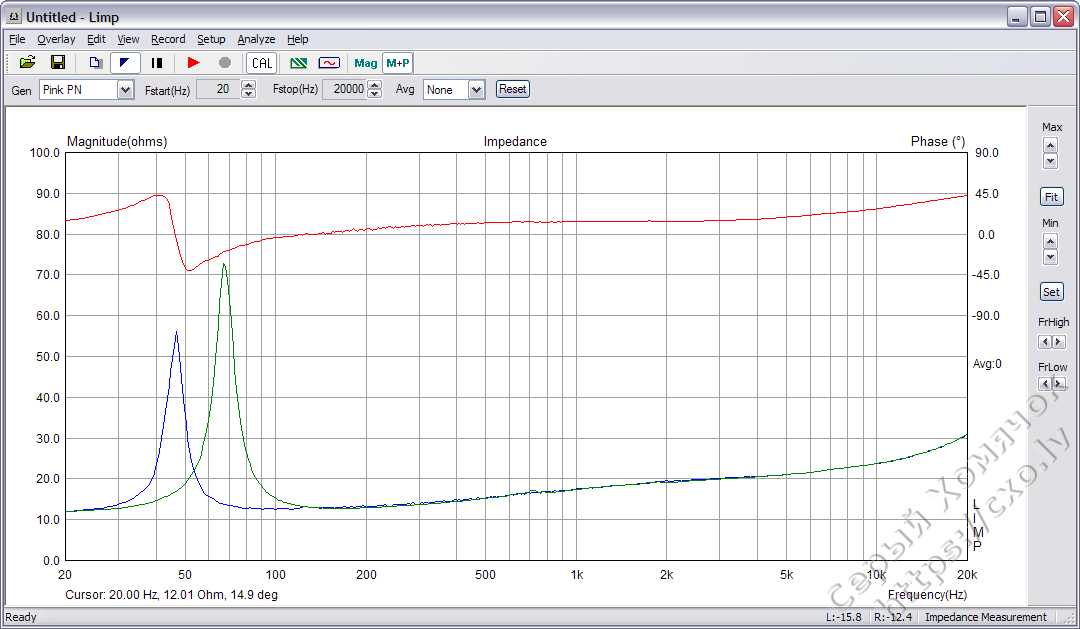Open the Avg averaging dropdown

pyautogui.click(x=477, y=89)
